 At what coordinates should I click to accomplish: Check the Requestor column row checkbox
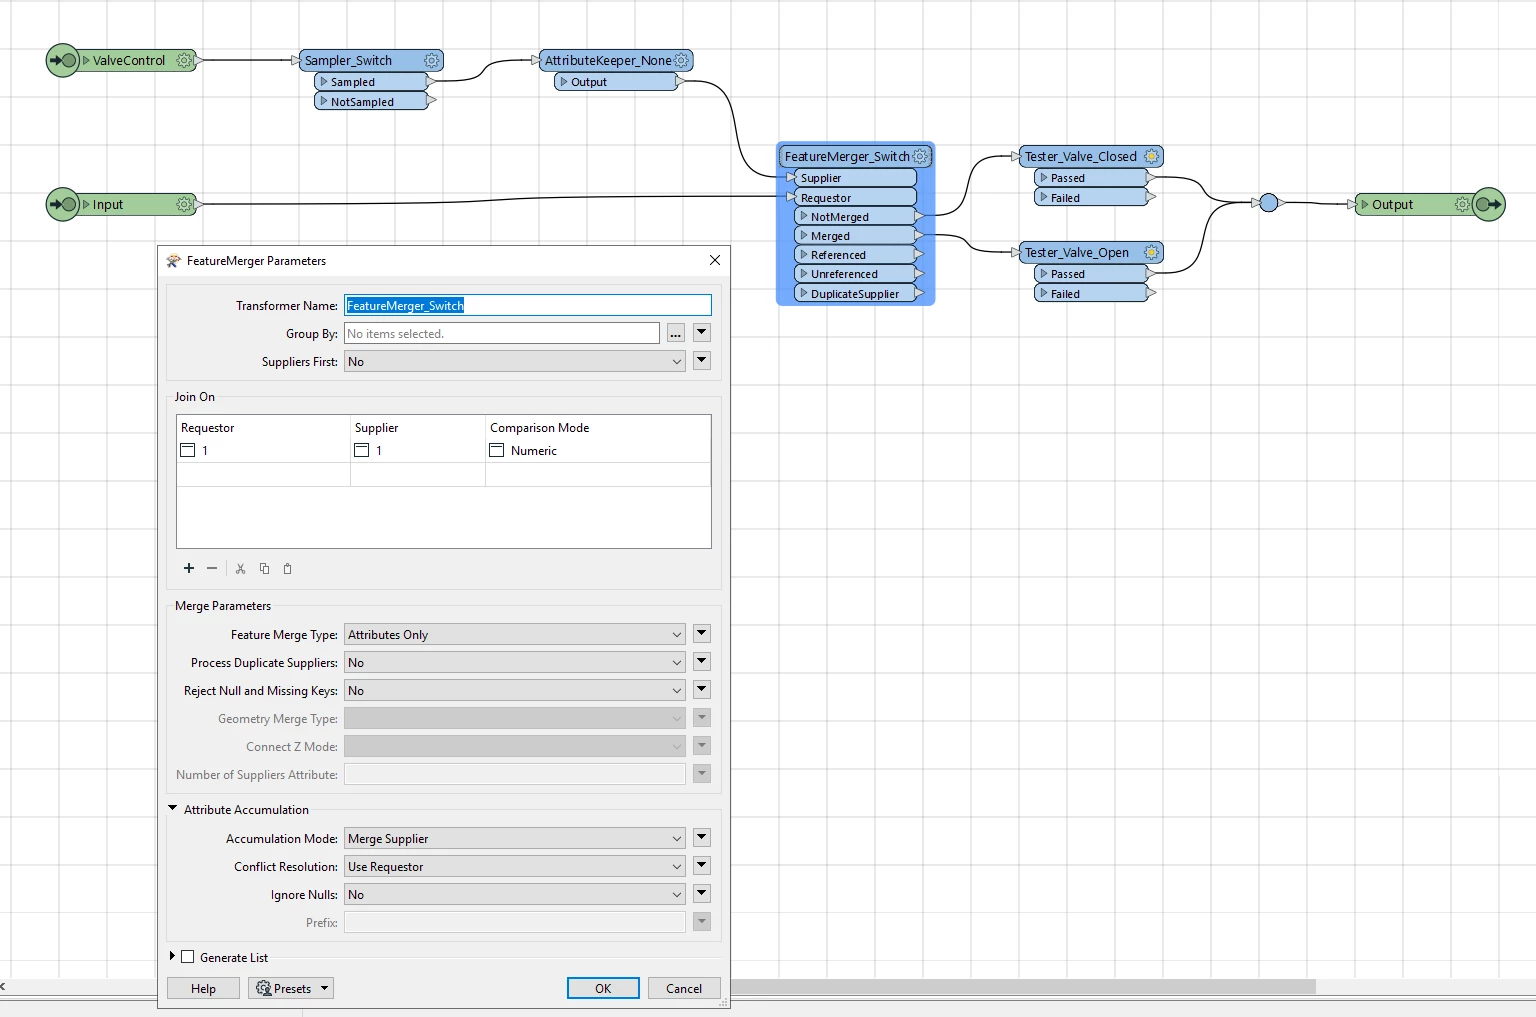pos(187,450)
